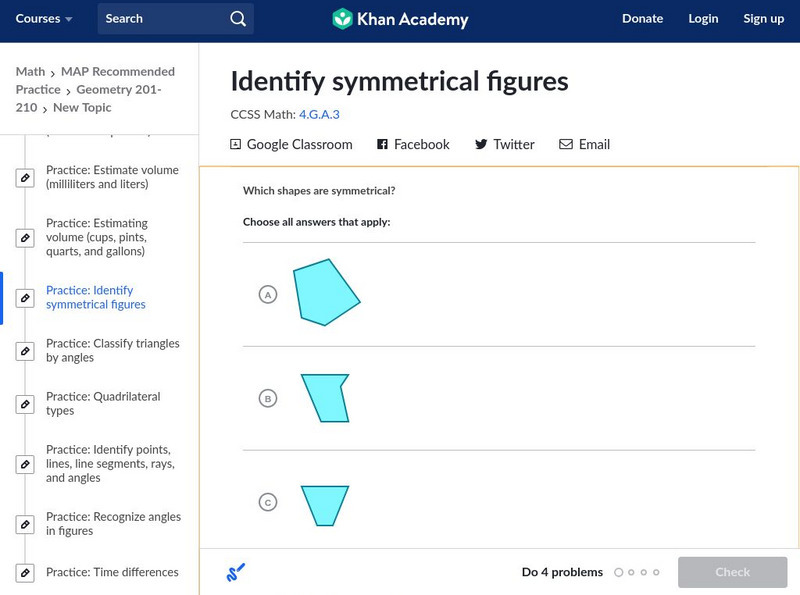
Task: Open Practice: Time differences item
Action: (x=112, y=572)
